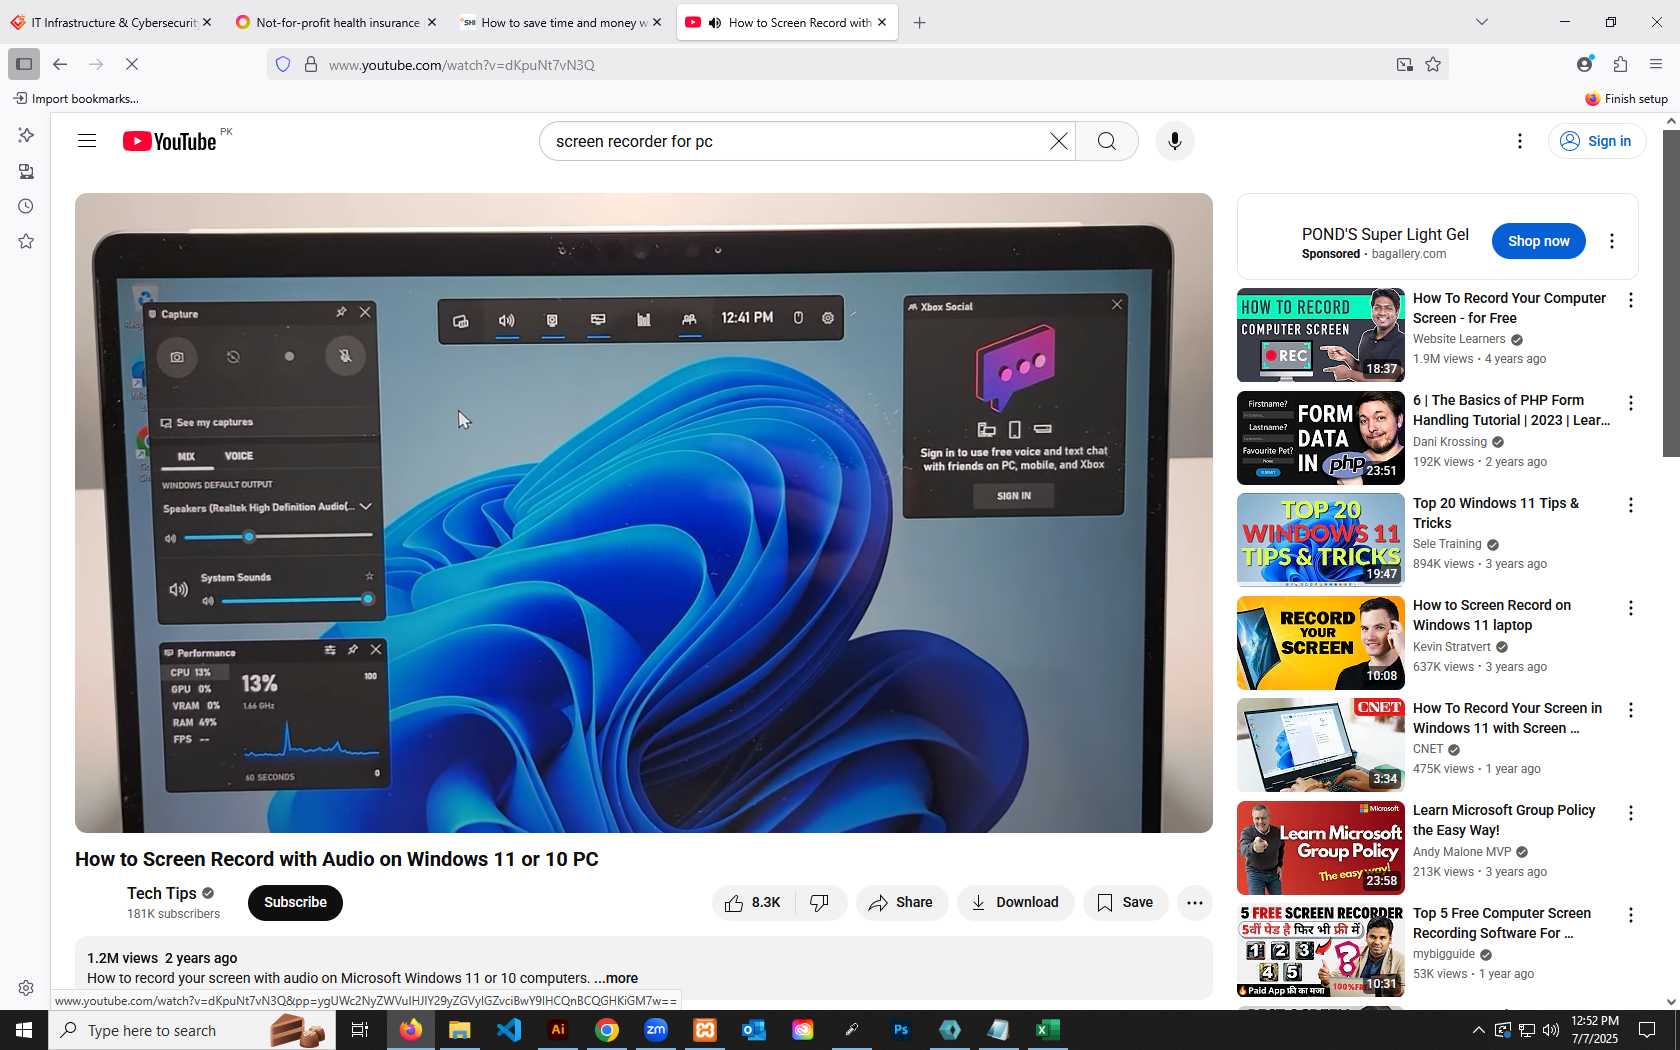Open 'How To Record Your Computer Screen' thumbnail
Image resolution: width=1680 pixels, height=1050 pixels.
(1320, 335)
